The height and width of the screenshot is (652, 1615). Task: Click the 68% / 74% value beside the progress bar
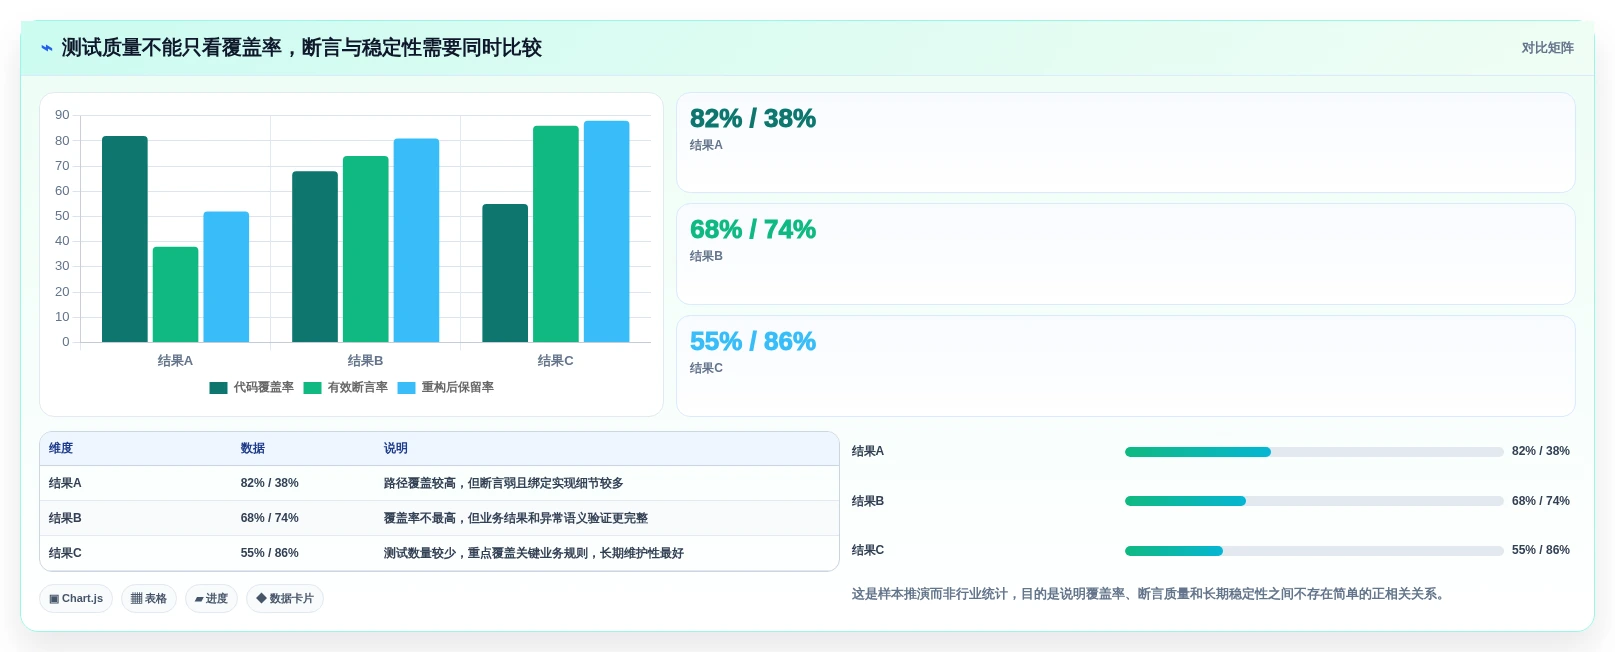point(1541,501)
